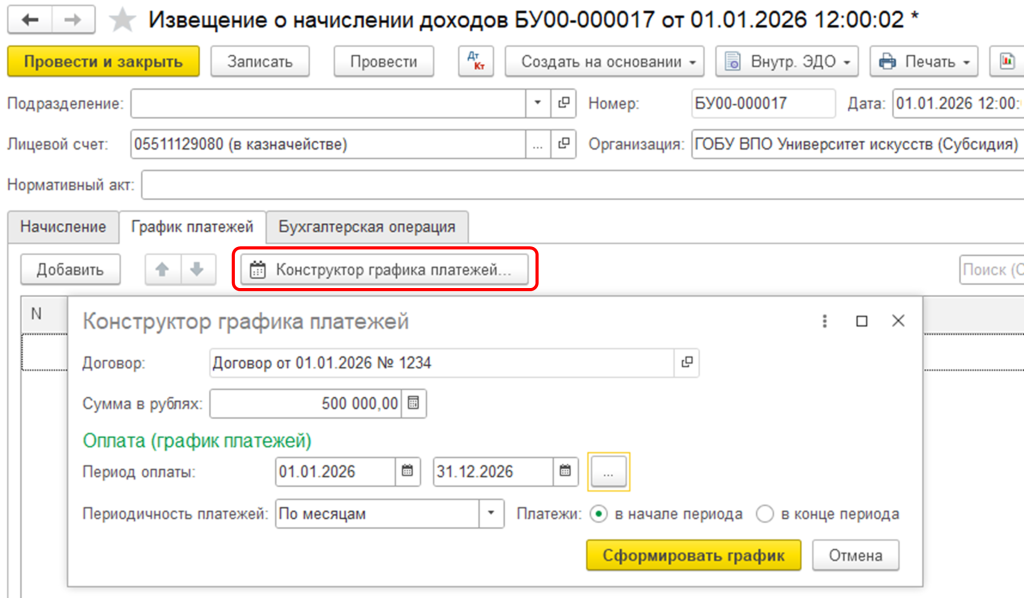The image size is (1024, 598).
Task: Click the N column header
Action: pos(44,314)
